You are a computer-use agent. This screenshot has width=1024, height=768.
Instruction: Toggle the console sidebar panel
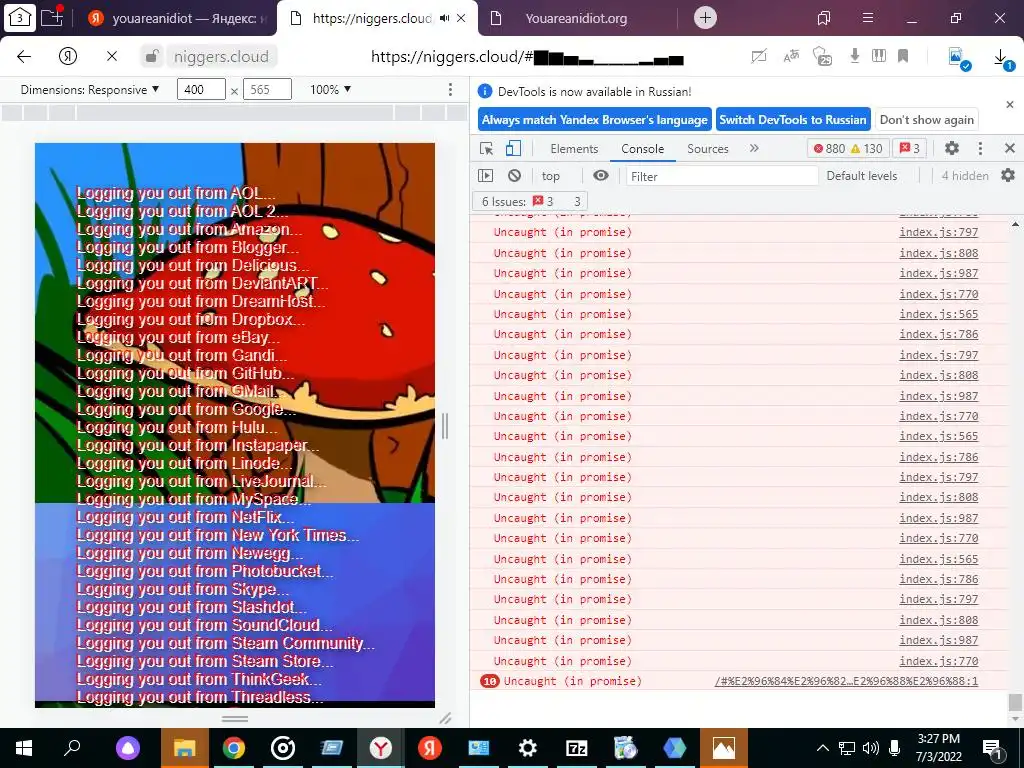click(x=486, y=175)
